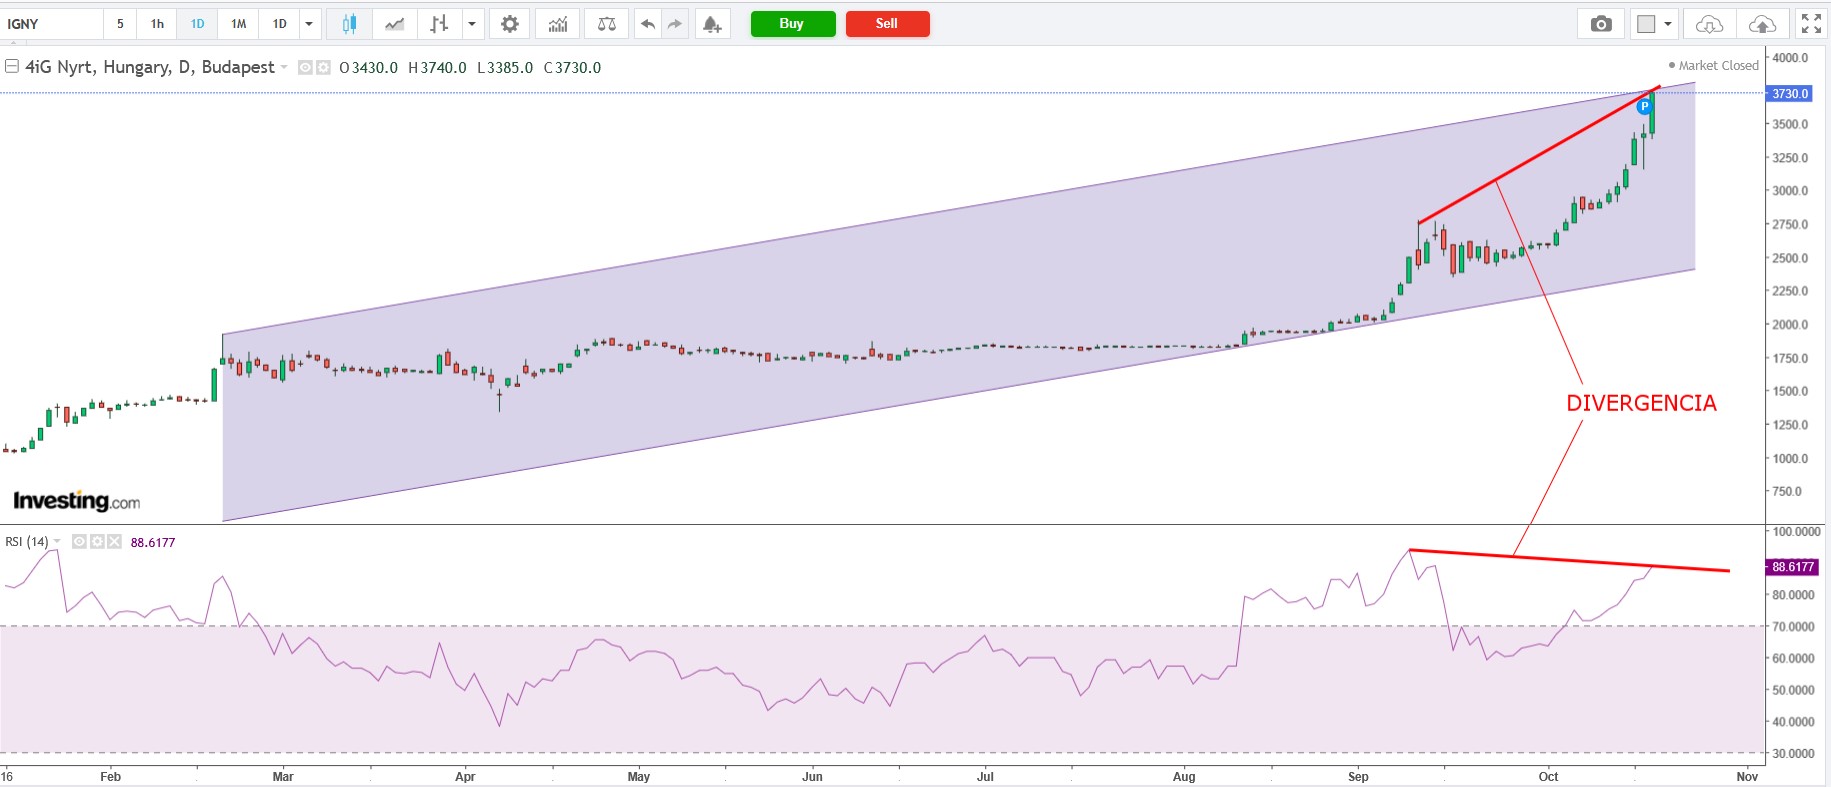Collapse legend using box beside 4iG Nyrt
The width and height of the screenshot is (1831, 787).
coord(12,67)
